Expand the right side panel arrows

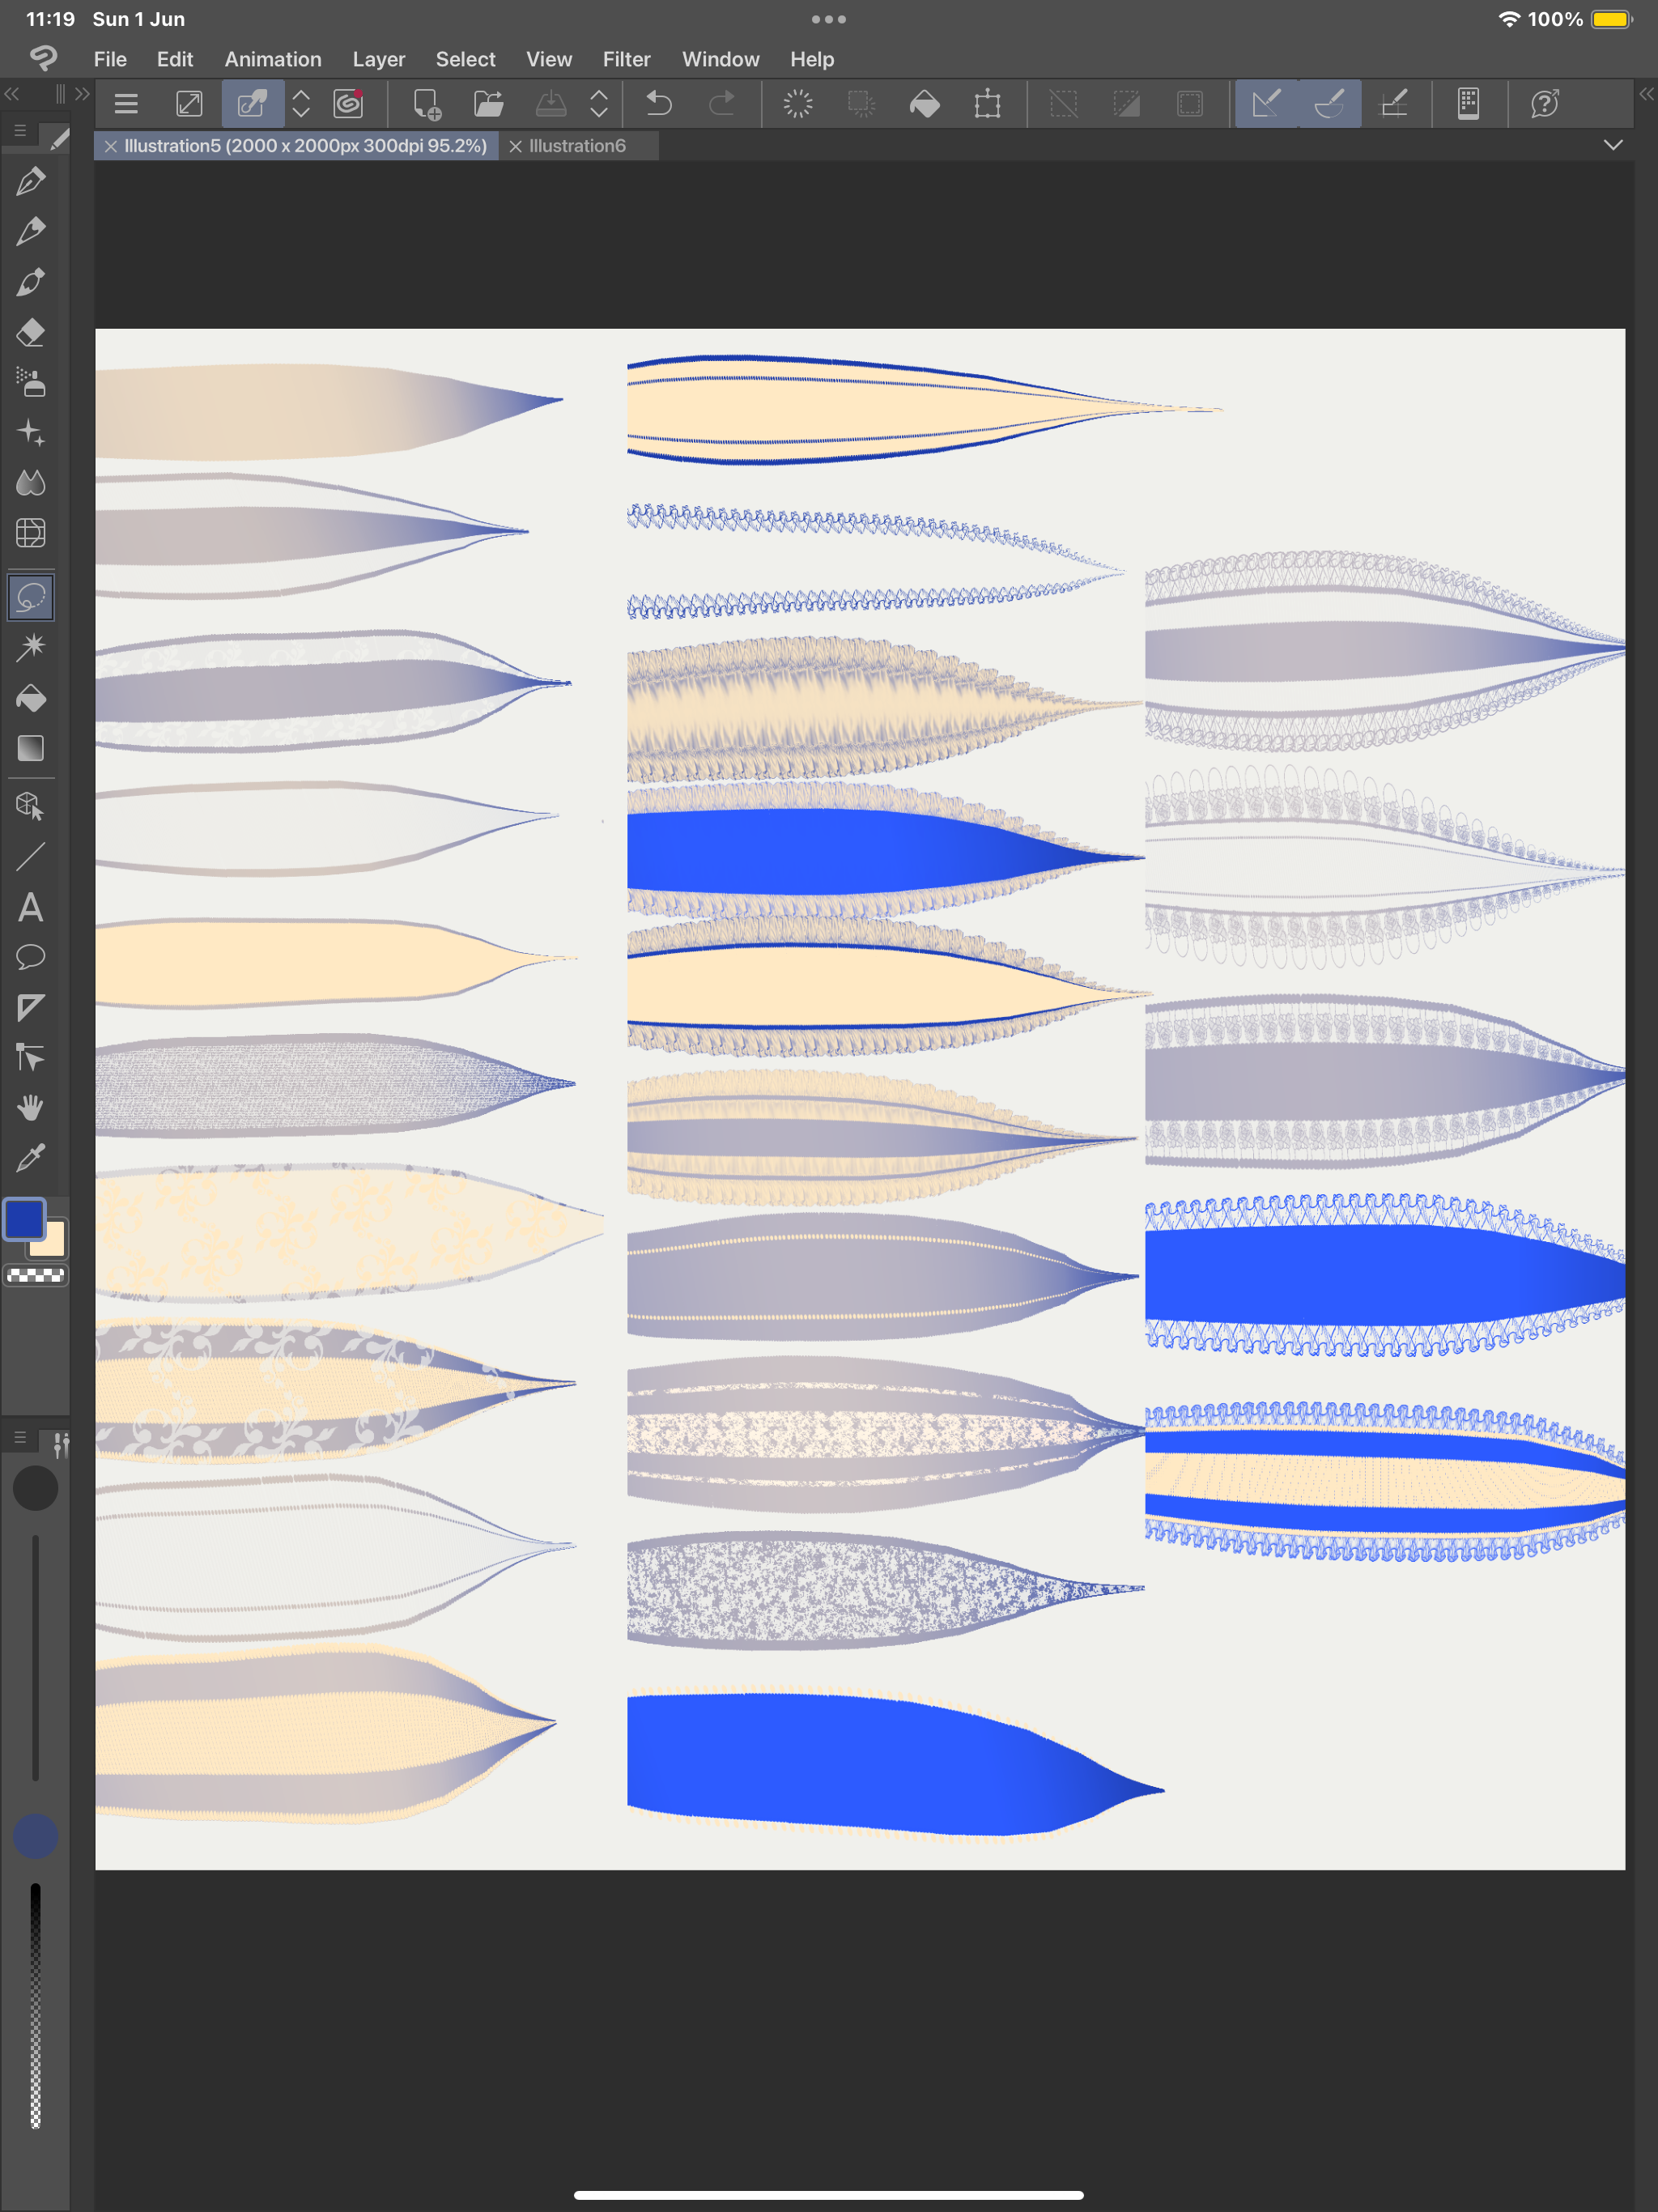tap(1646, 94)
